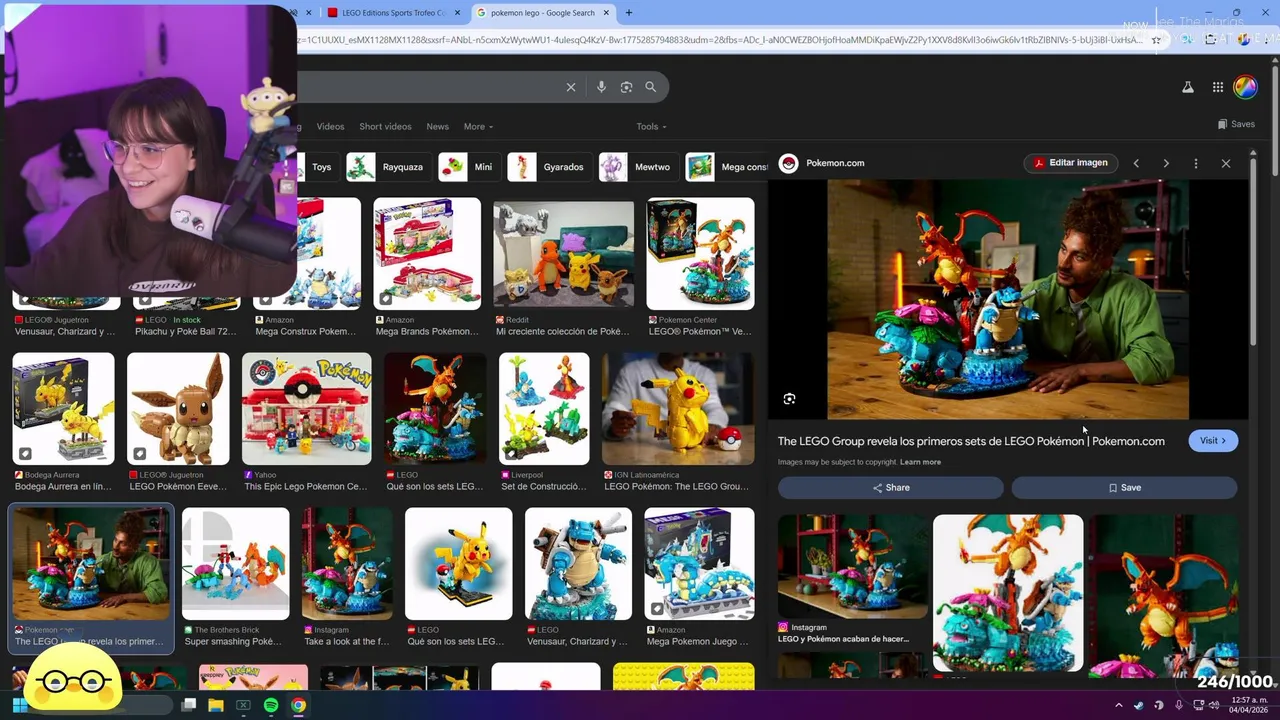Screen dimensions: 1280x720
Task: Share the previewed image
Action: [x=891, y=488]
